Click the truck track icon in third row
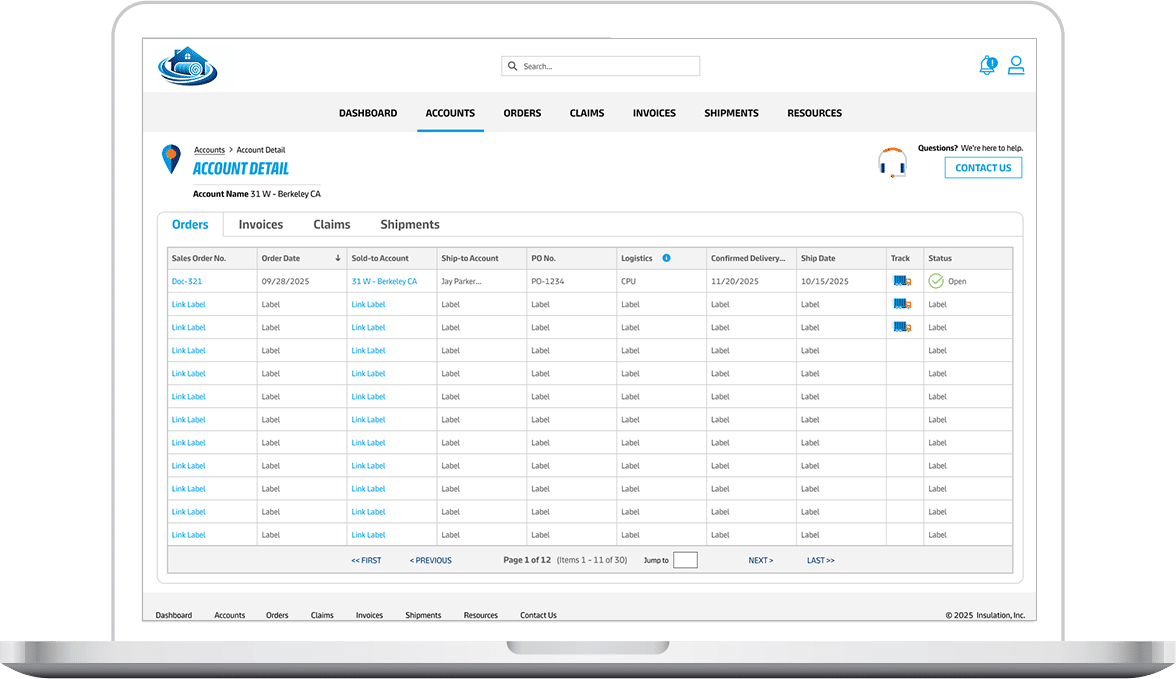This screenshot has height=679, width=1176. pyautogui.click(x=902, y=327)
